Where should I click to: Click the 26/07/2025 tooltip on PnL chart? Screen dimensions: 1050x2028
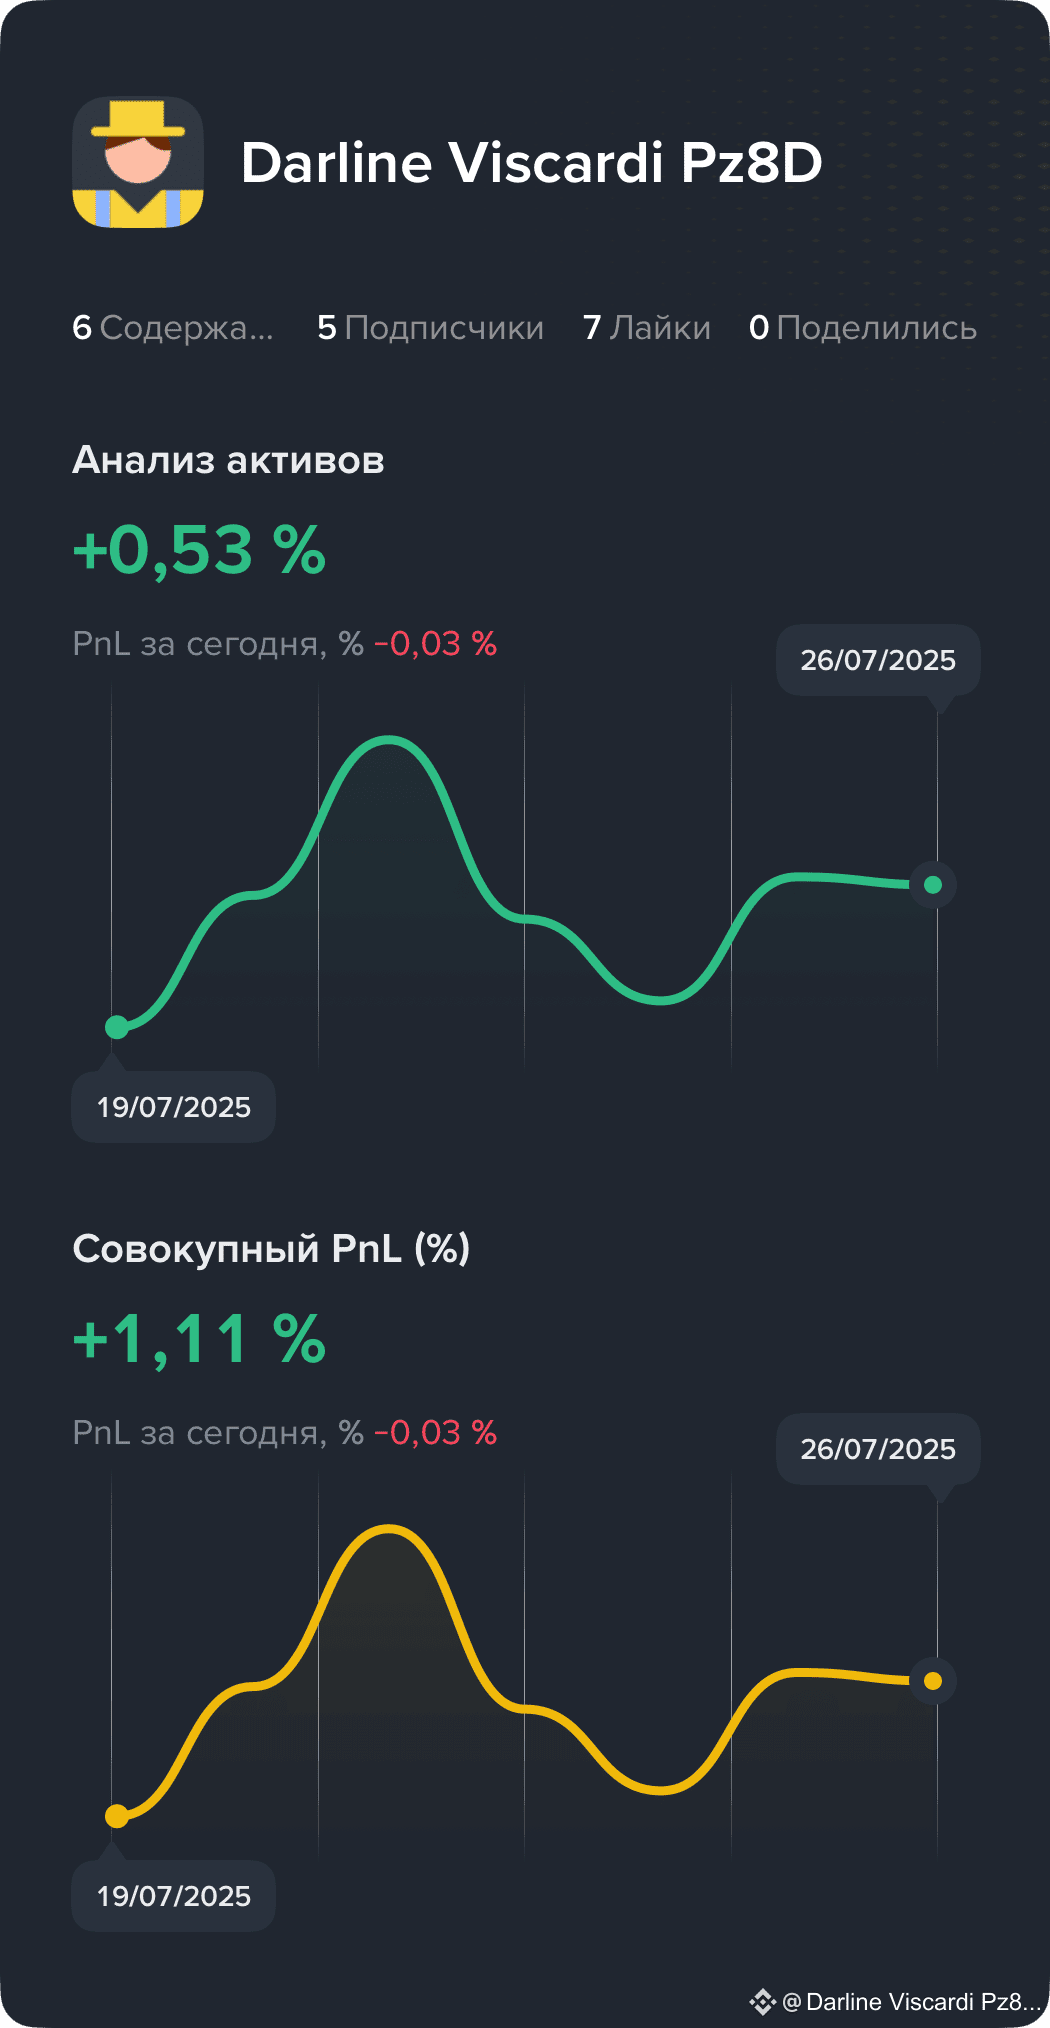pyautogui.click(x=878, y=1449)
